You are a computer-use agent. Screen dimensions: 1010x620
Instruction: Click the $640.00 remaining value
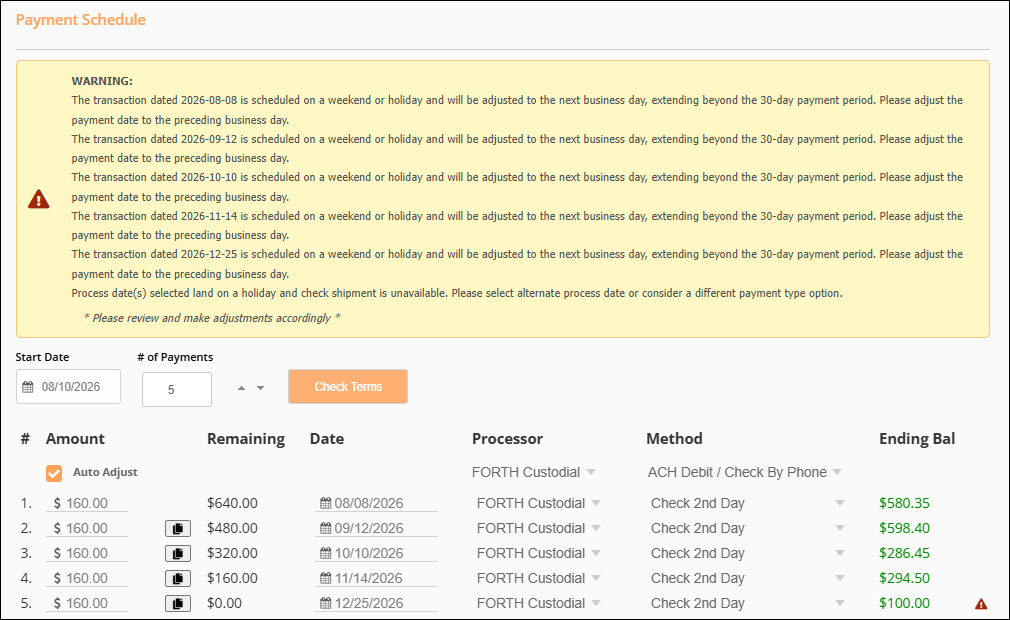[232, 503]
